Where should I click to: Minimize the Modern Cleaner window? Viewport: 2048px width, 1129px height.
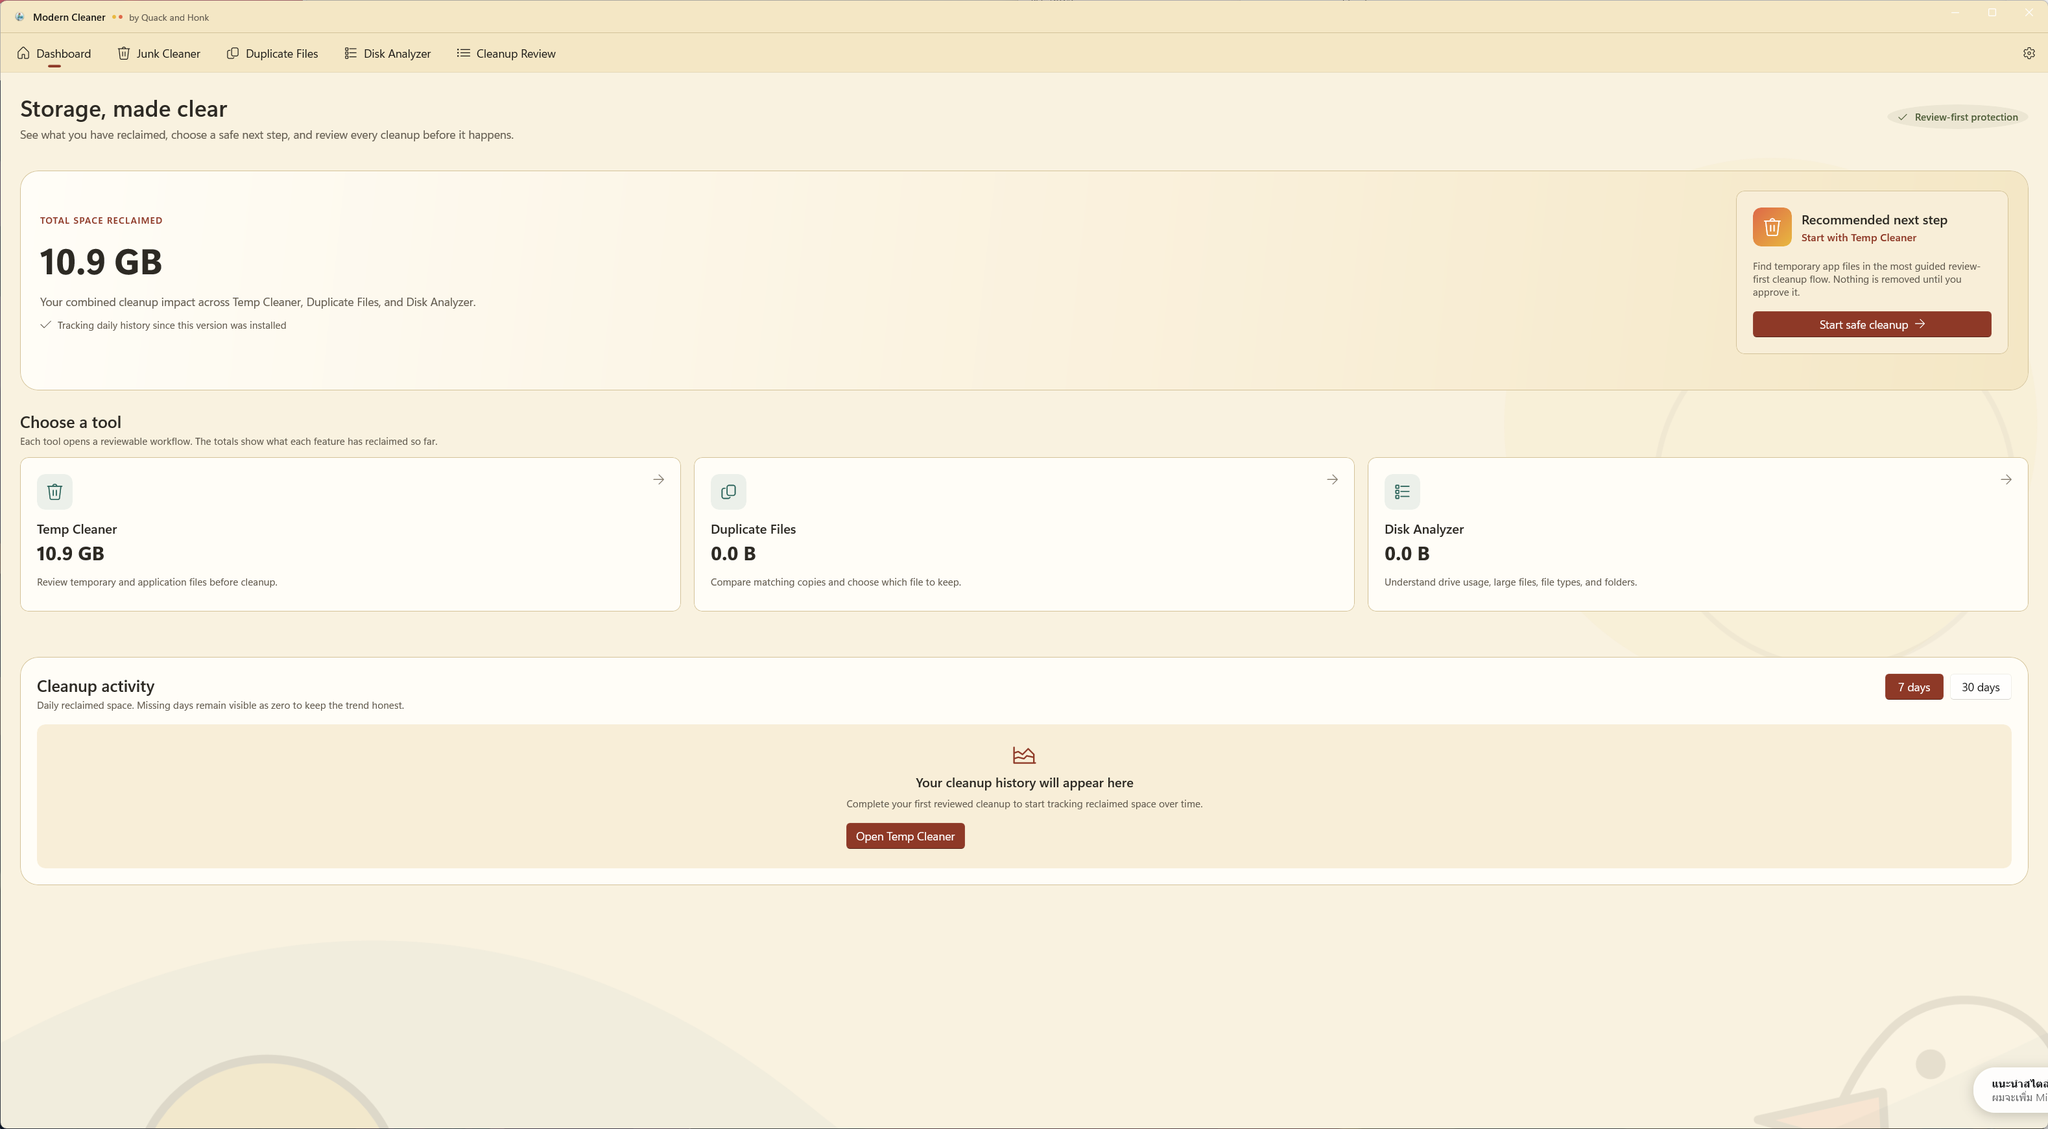pyautogui.click(x=1955, y=13)
